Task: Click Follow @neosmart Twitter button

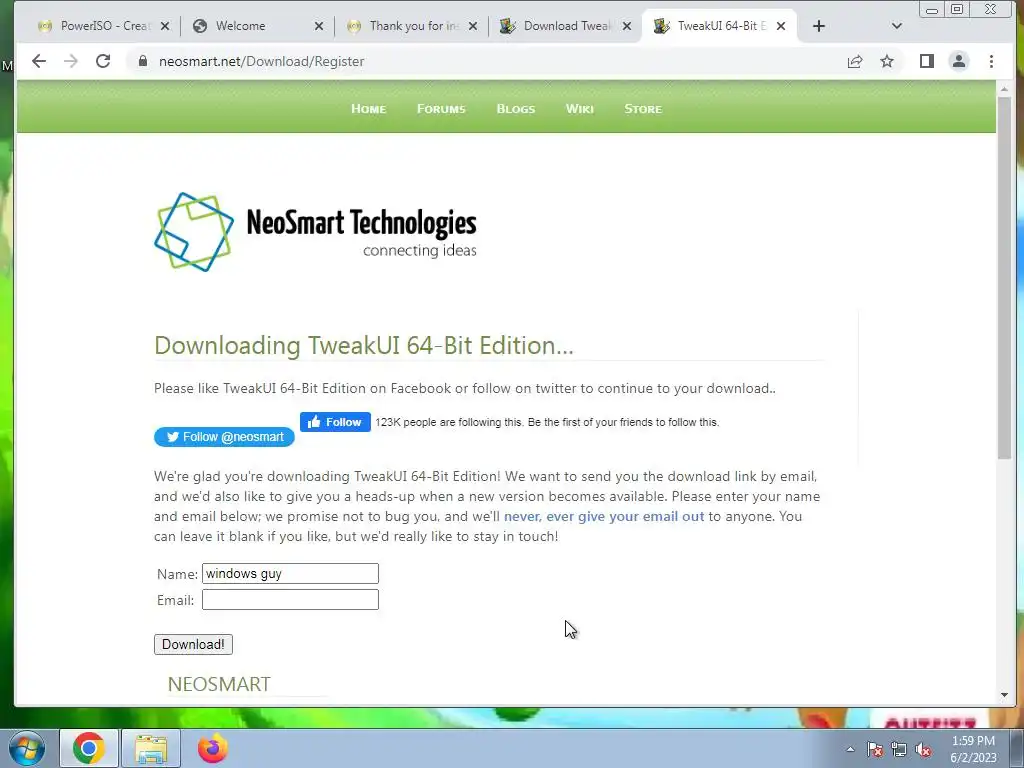Action: pyautogui.click(x=224, y=437)
